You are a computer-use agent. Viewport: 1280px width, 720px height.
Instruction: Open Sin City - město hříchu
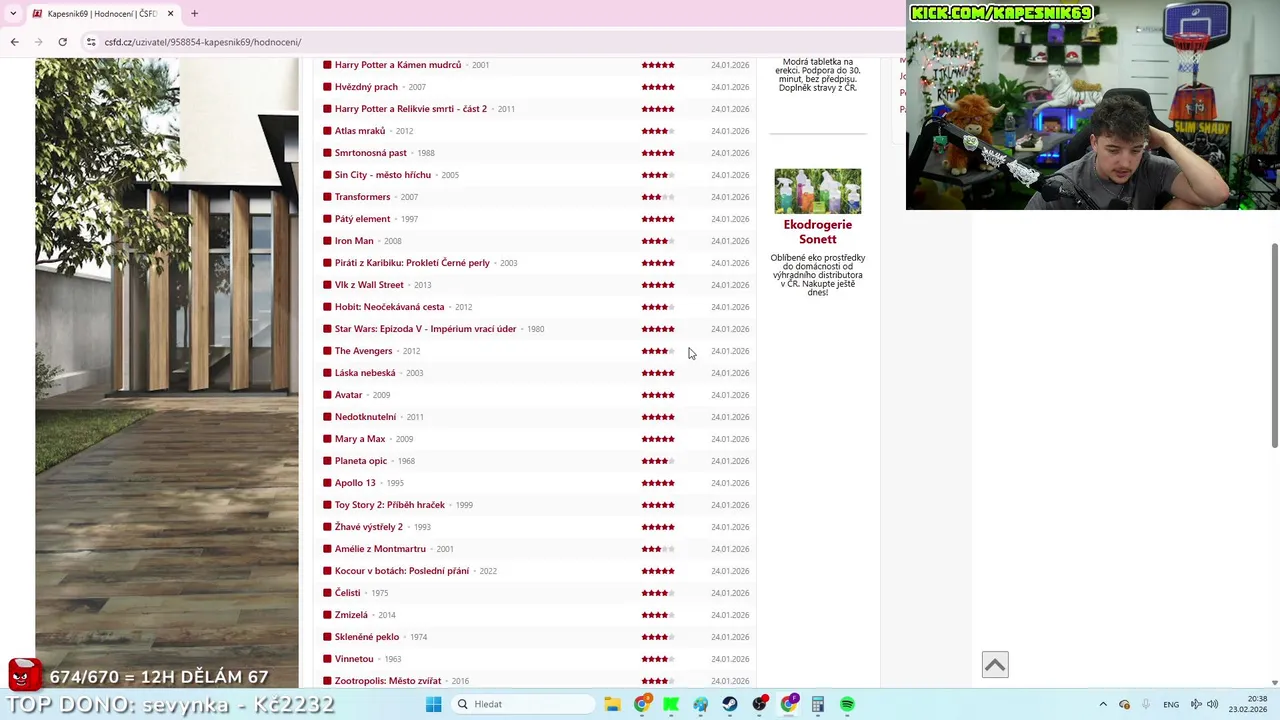[x=383, y=175]
